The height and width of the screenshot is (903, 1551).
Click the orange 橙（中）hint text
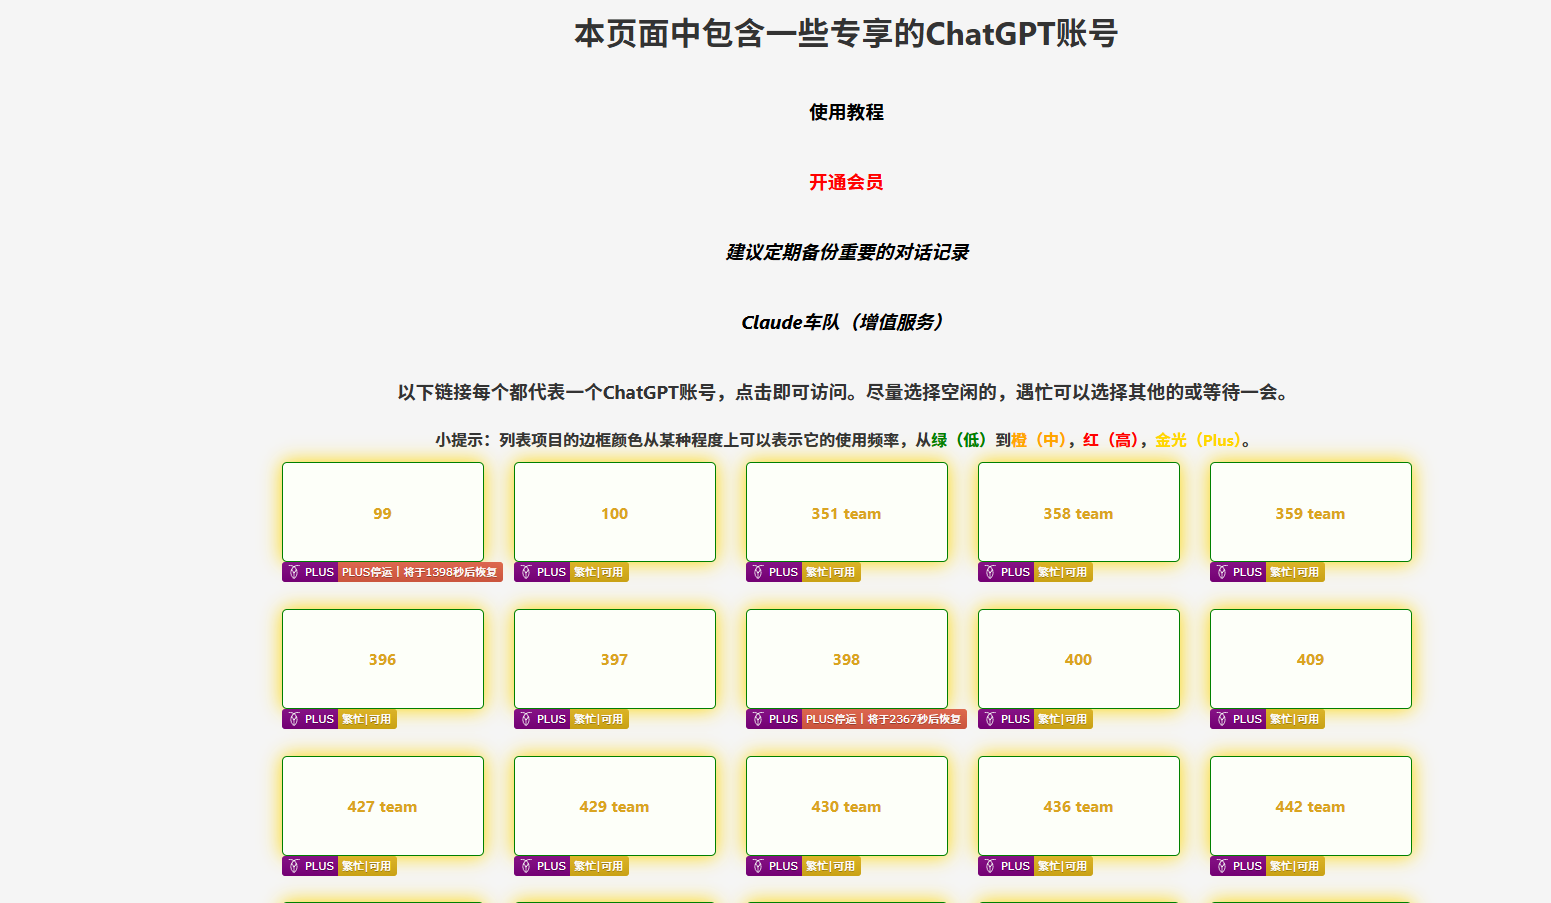[1040, 440]
